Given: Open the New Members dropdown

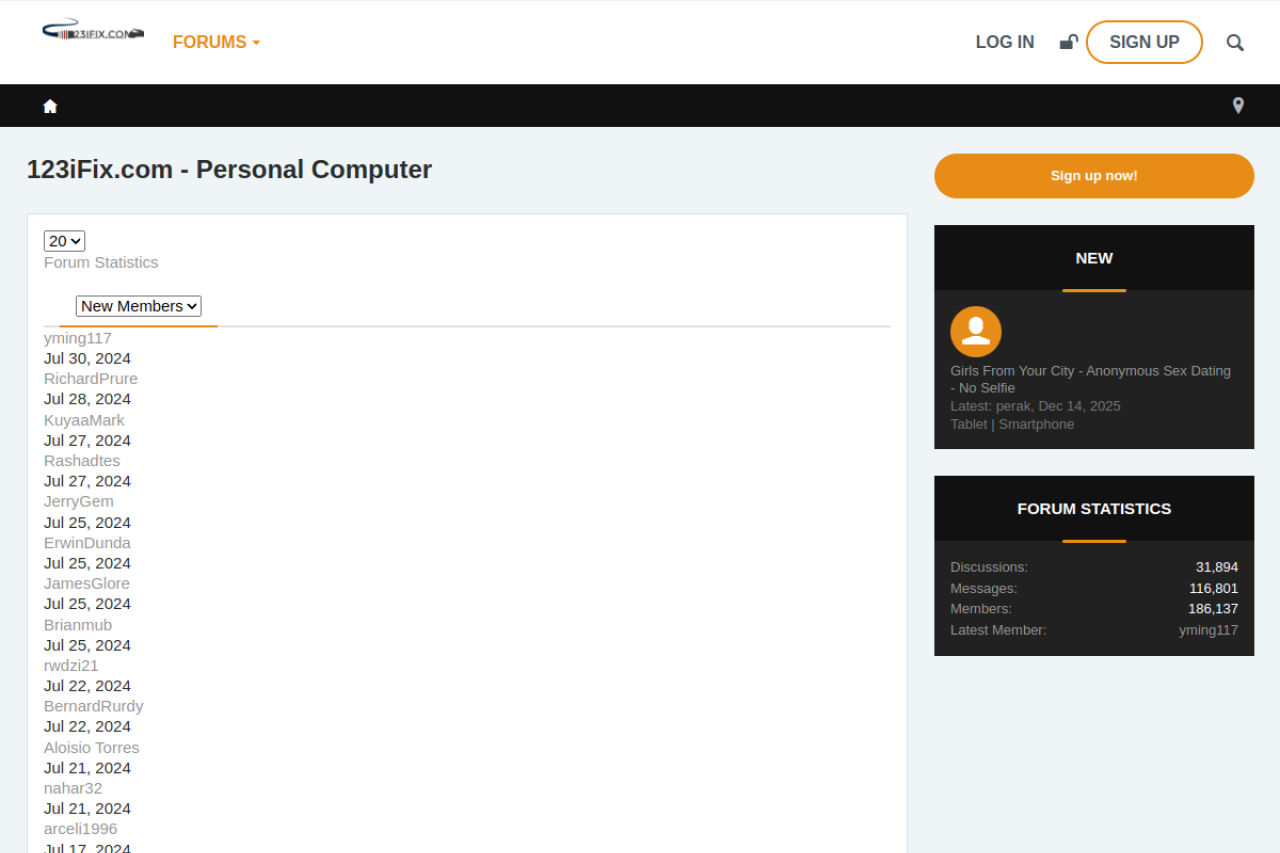Looking at the screenshot, I should click(139, 306).
